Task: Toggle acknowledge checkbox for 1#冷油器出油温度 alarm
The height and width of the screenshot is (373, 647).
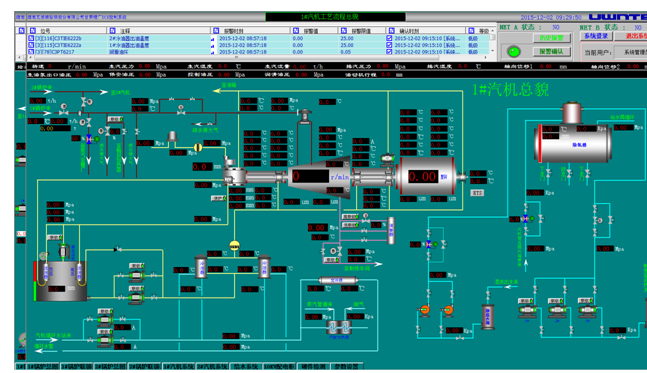Action: pos(389,45)
